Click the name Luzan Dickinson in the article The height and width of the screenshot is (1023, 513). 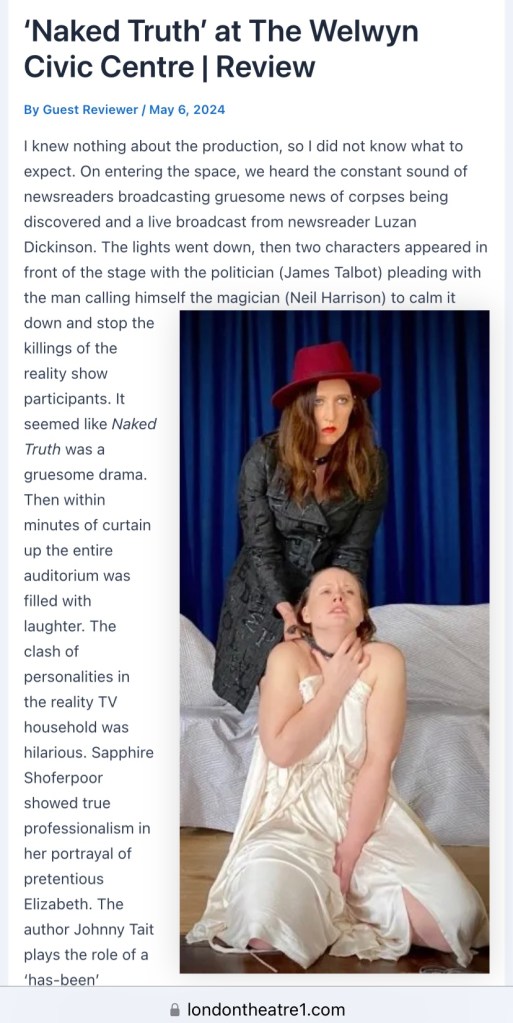coord(220,235)
